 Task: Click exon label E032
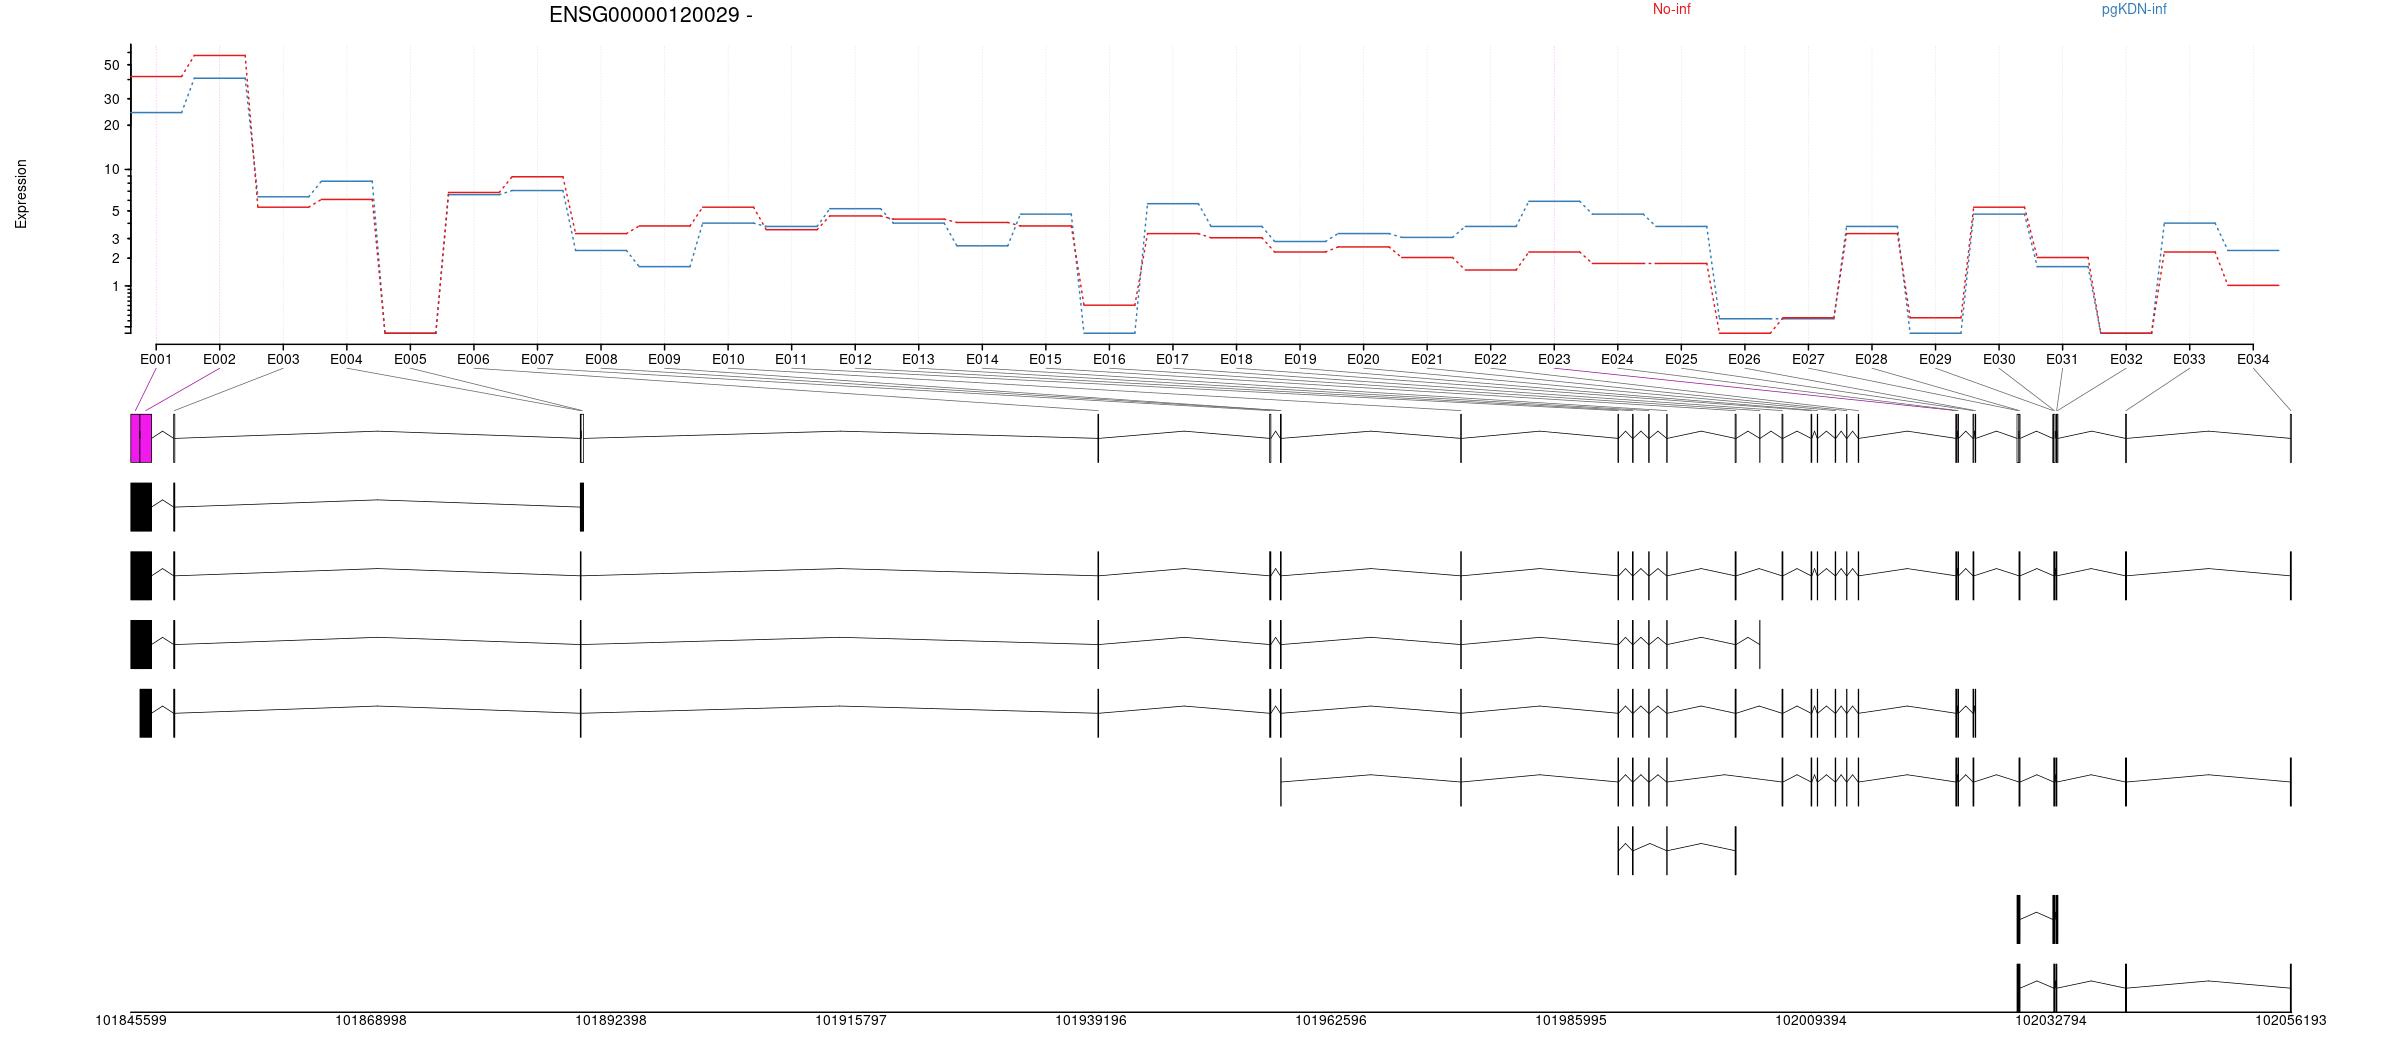coord(2126,359)
